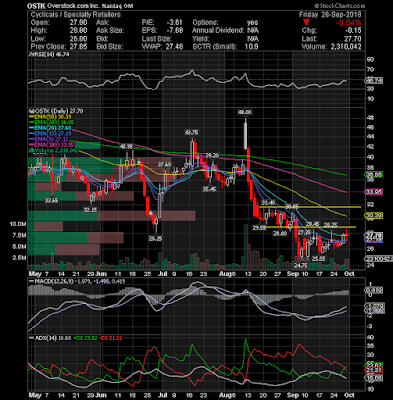Select the EPS value -7.68

(x=175, y=31)
